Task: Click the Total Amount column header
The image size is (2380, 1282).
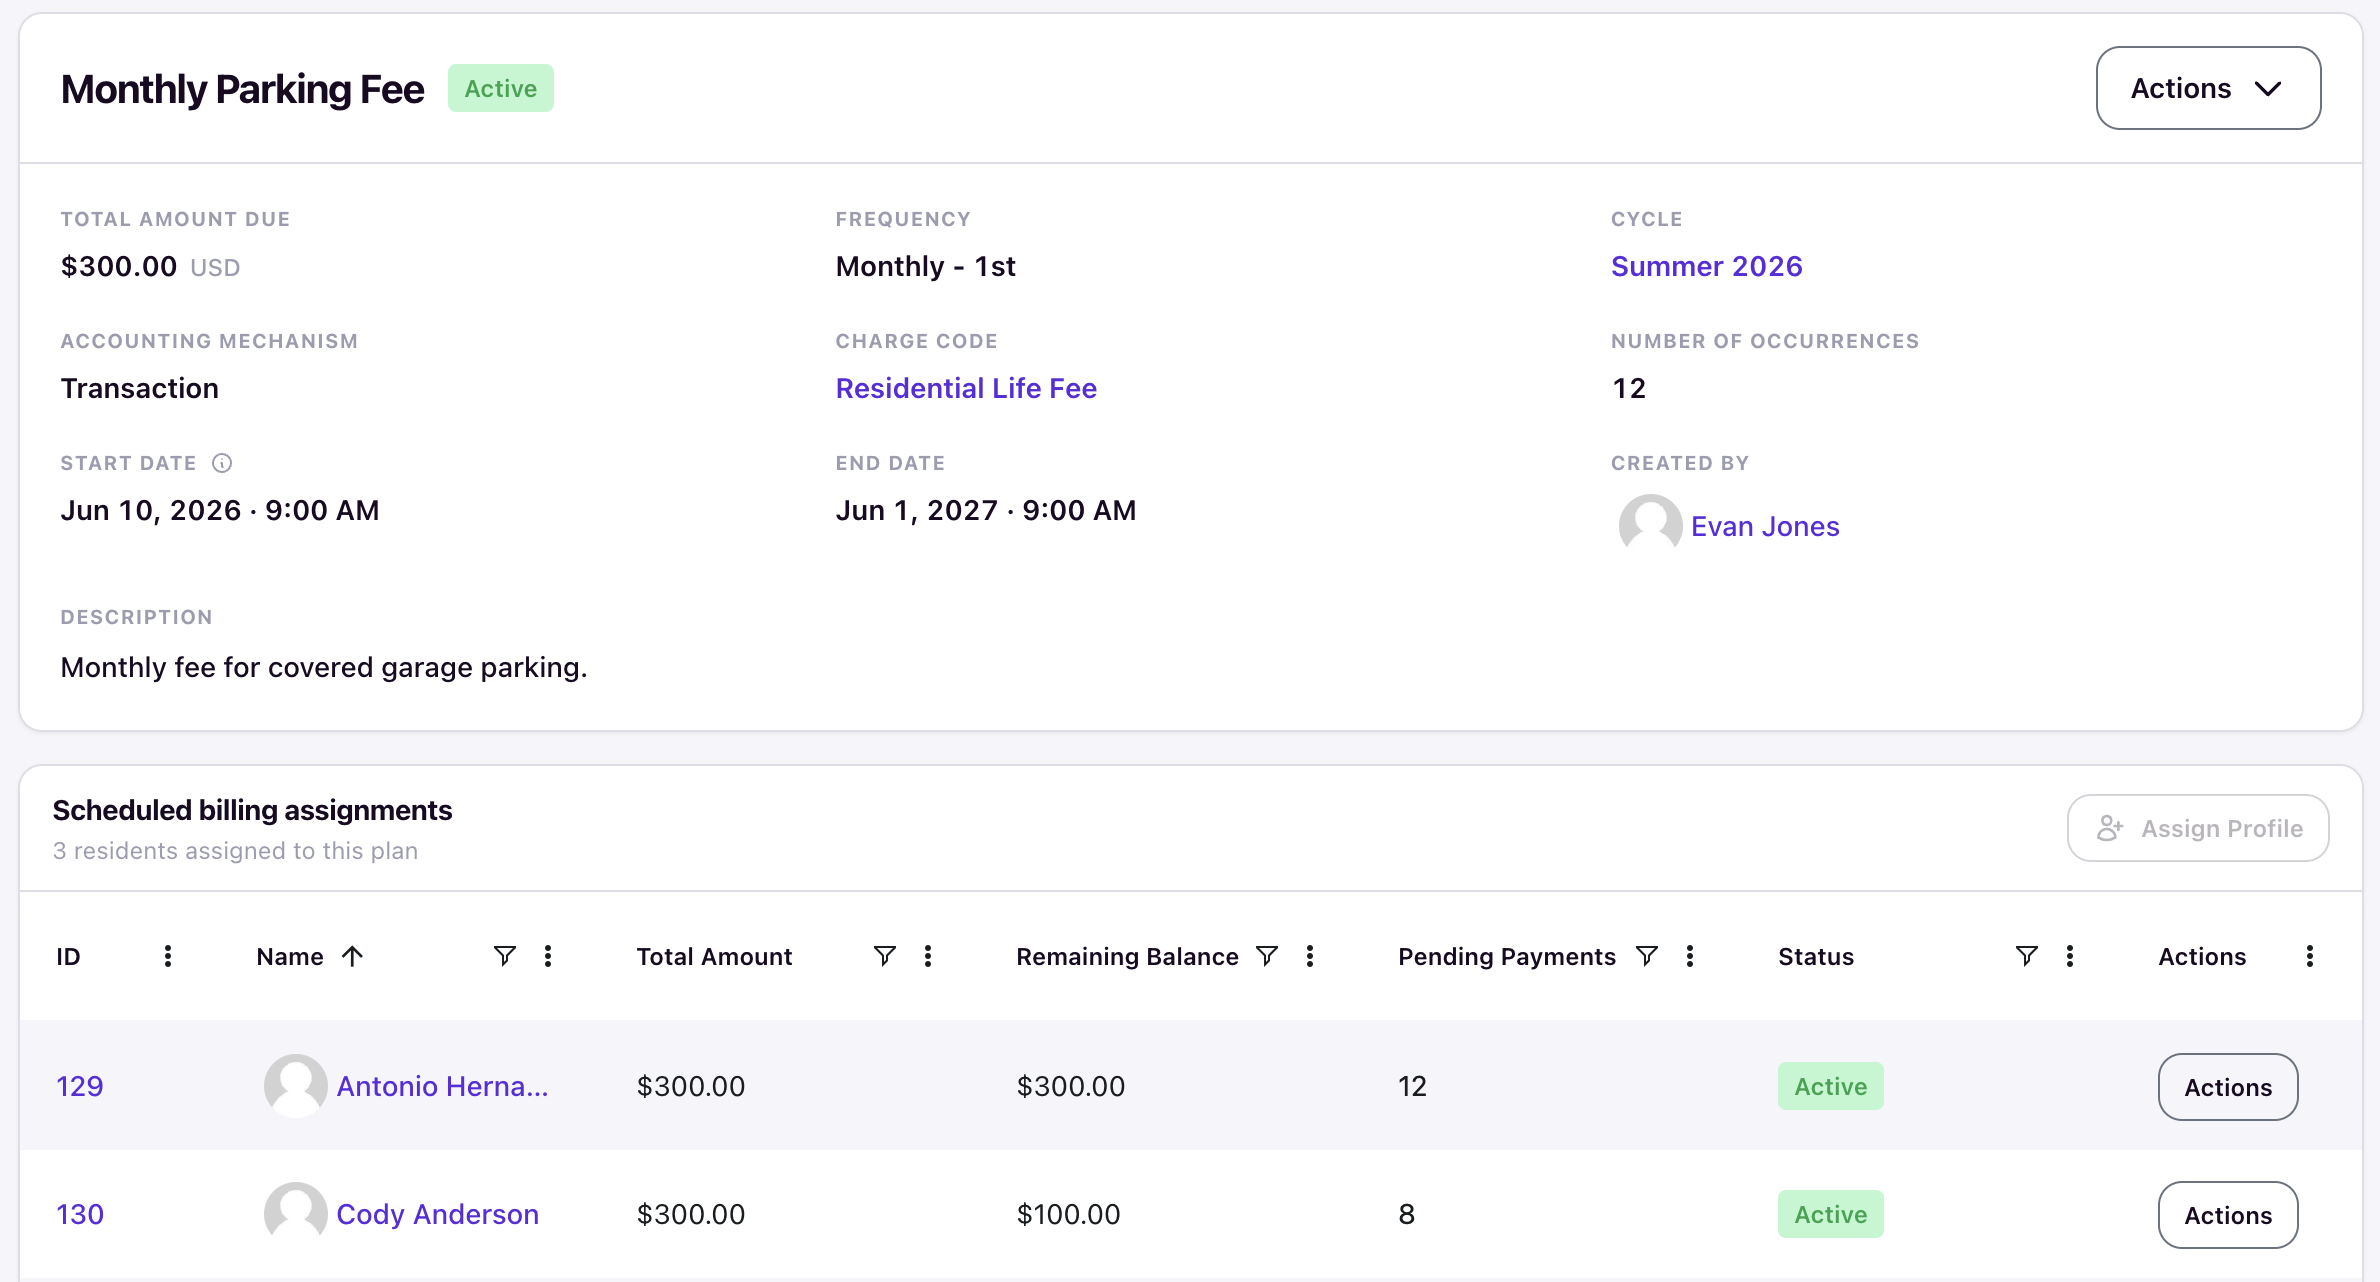Action: point(714,956)
